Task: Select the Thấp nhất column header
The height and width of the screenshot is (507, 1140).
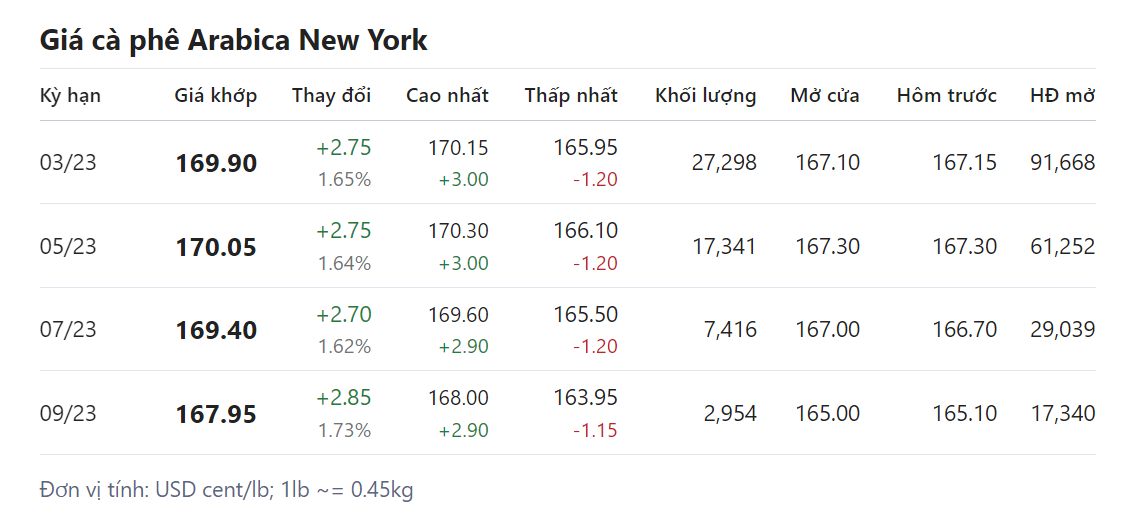Action: 571,96
